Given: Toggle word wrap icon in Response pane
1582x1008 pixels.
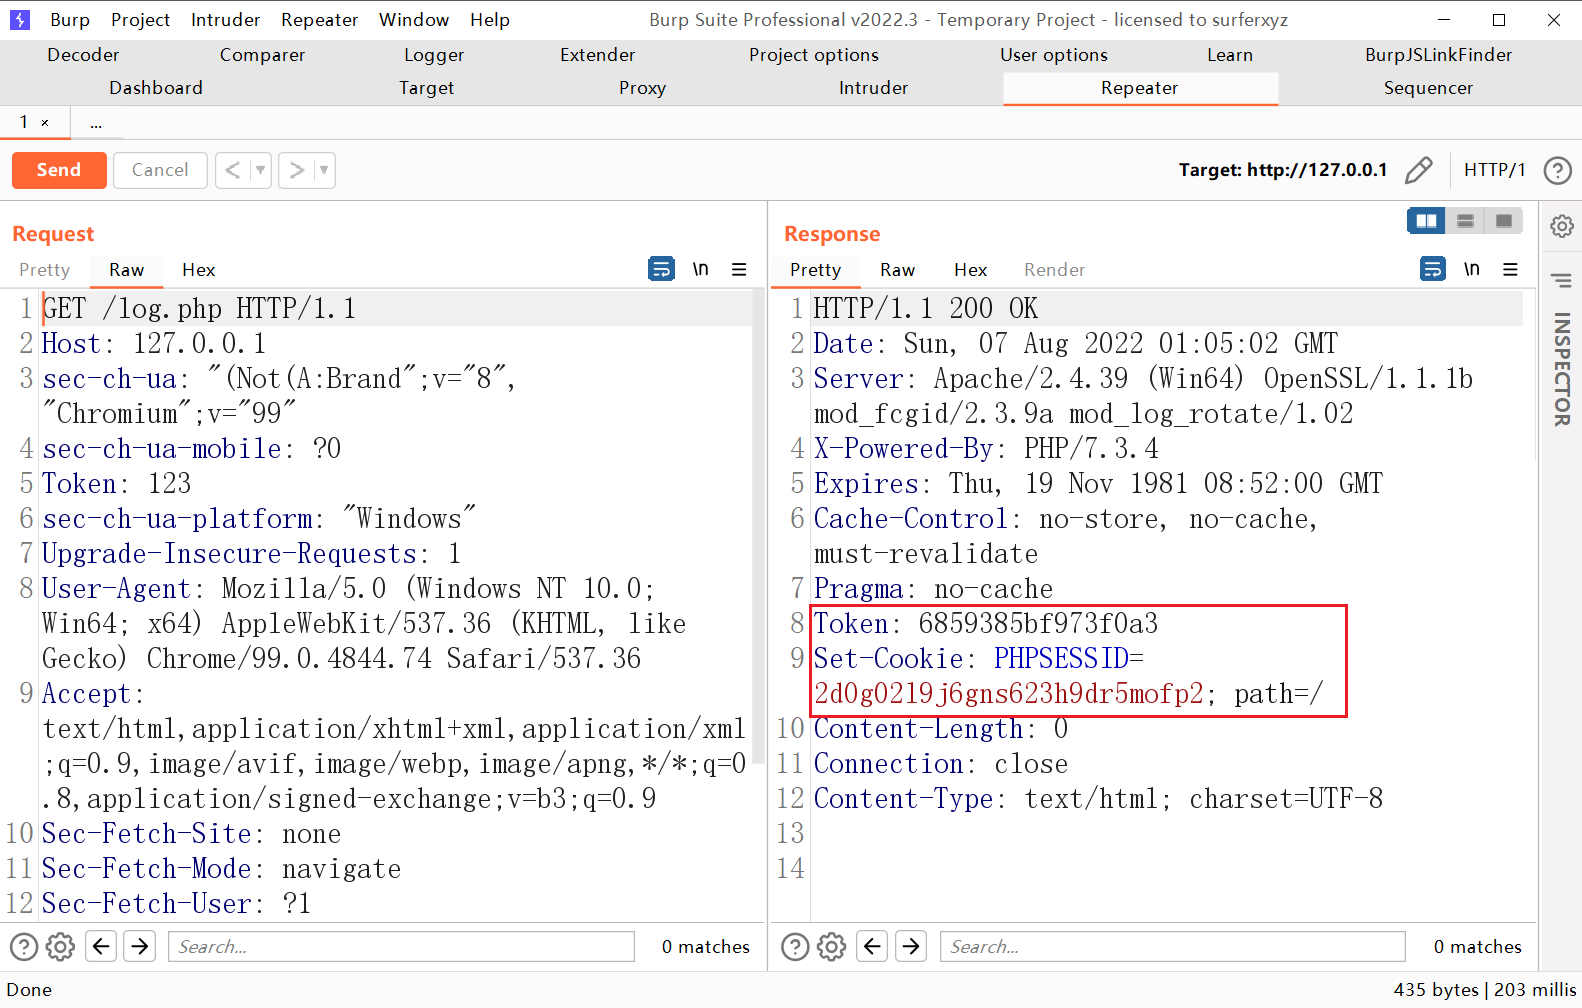Looking at the screenshot, I should point(1433,269).
